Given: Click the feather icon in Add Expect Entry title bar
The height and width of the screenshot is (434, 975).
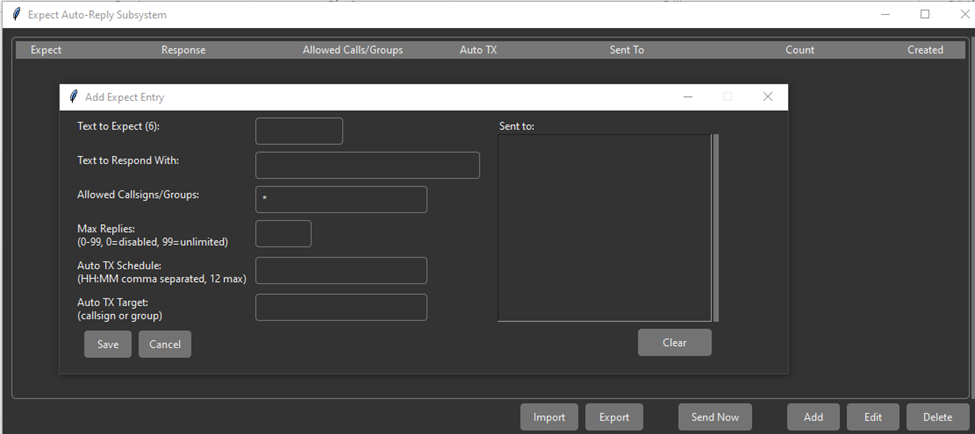Looking at the screenshot, I should point(73,97).
